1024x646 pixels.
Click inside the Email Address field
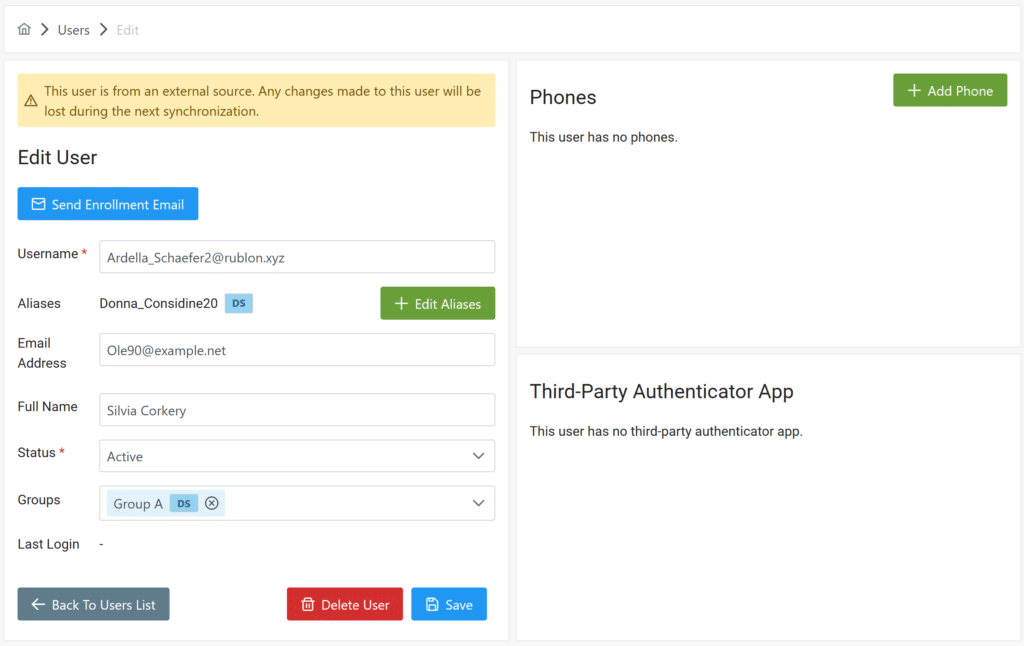click(296, 350)
